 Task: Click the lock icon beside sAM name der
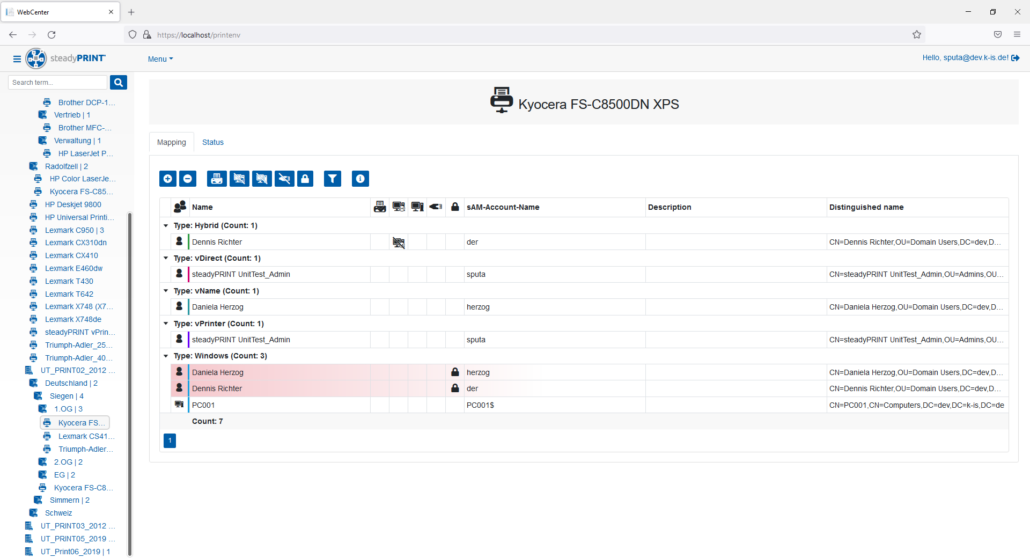click(x=455, y=388)
